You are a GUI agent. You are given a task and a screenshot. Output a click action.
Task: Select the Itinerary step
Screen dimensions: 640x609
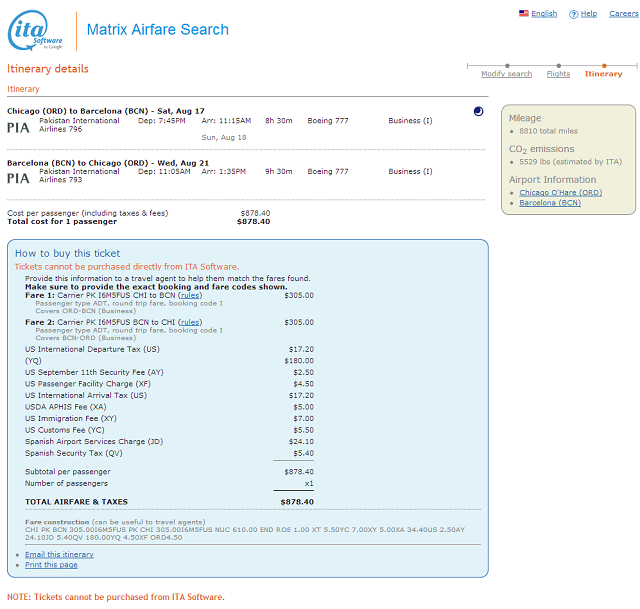(x=603, y=73)
